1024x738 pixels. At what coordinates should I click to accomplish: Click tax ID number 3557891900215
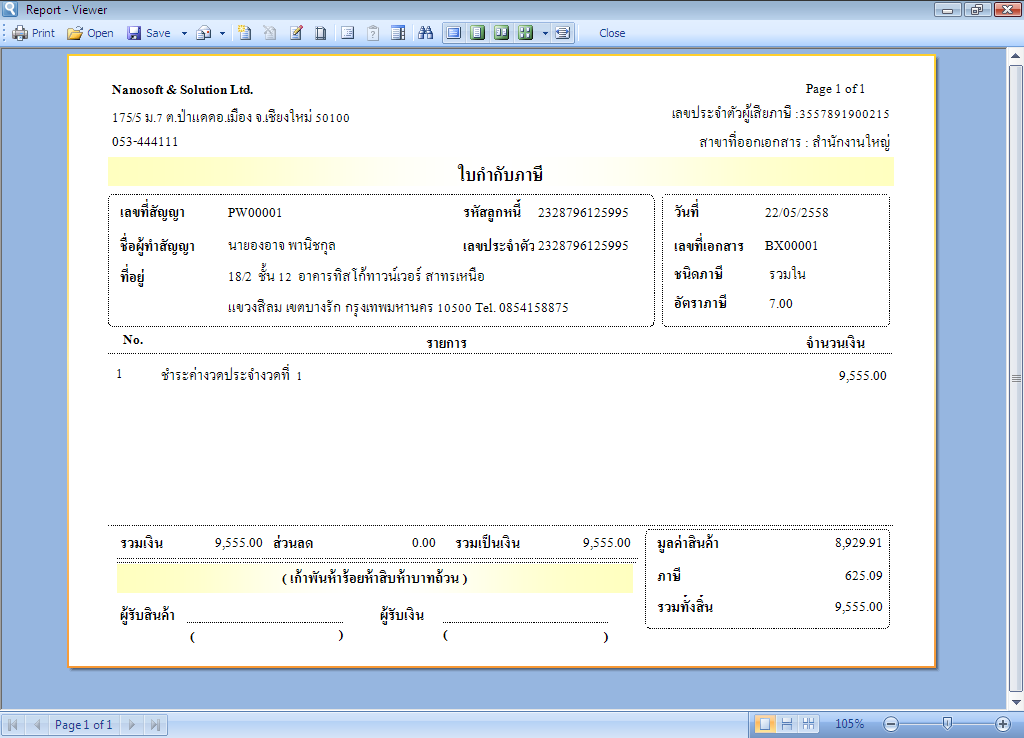844,114
